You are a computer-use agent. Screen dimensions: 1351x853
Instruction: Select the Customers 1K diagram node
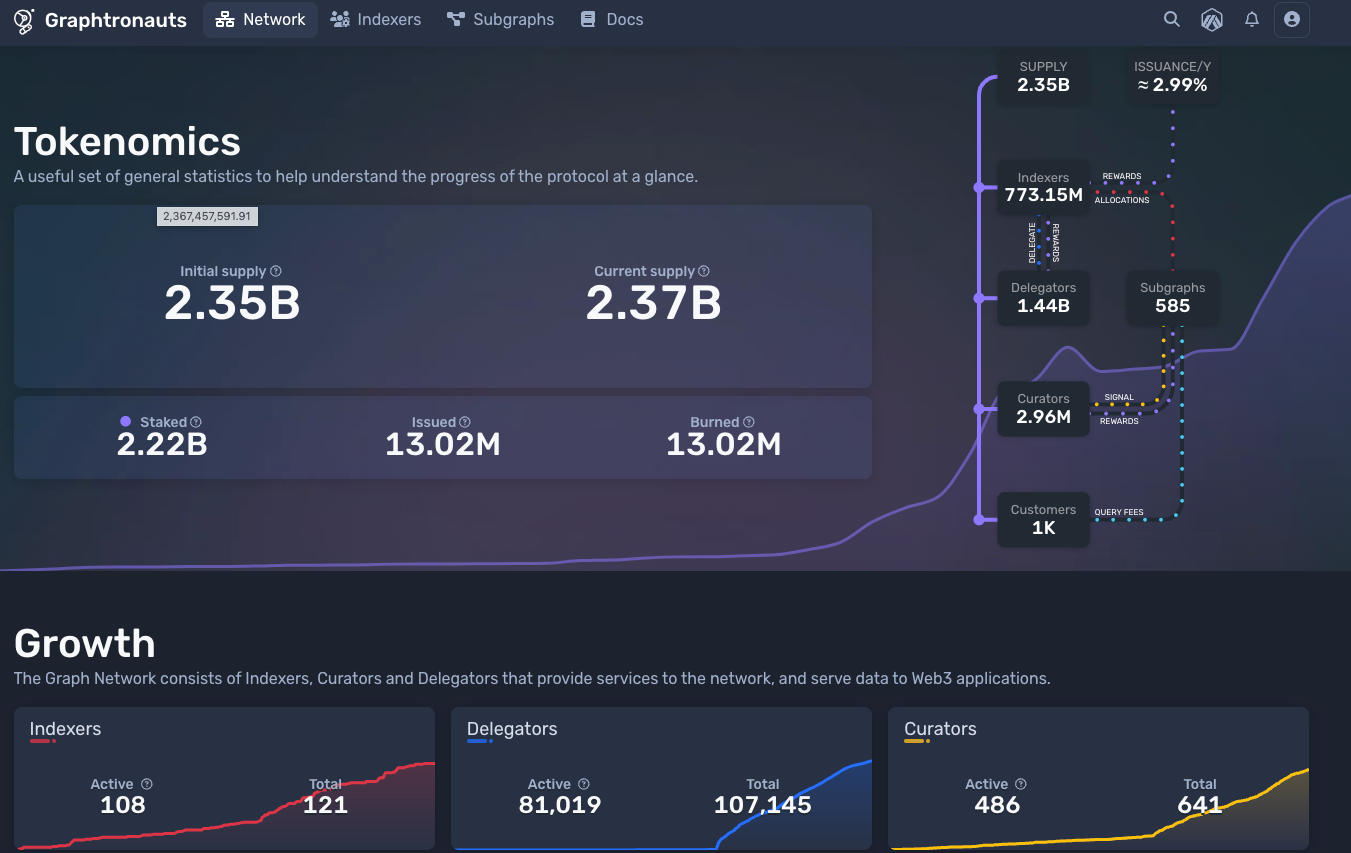(1043, 519)
